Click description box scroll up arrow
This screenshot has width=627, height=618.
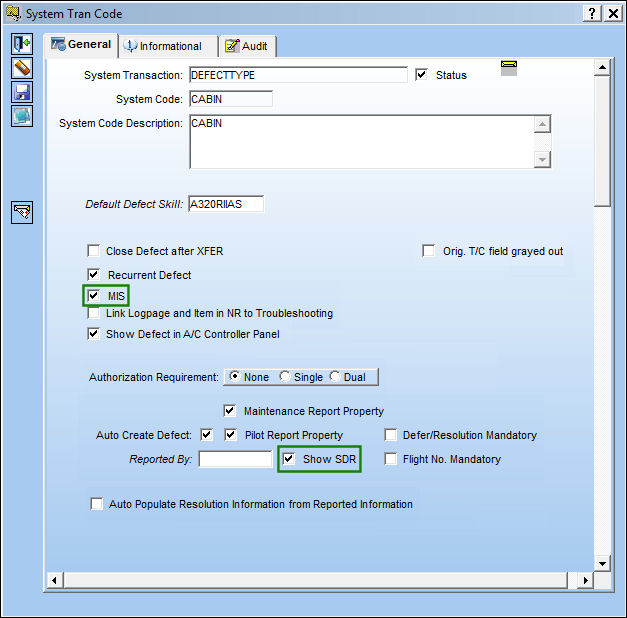pyautogui.click(x=542, y=124)
